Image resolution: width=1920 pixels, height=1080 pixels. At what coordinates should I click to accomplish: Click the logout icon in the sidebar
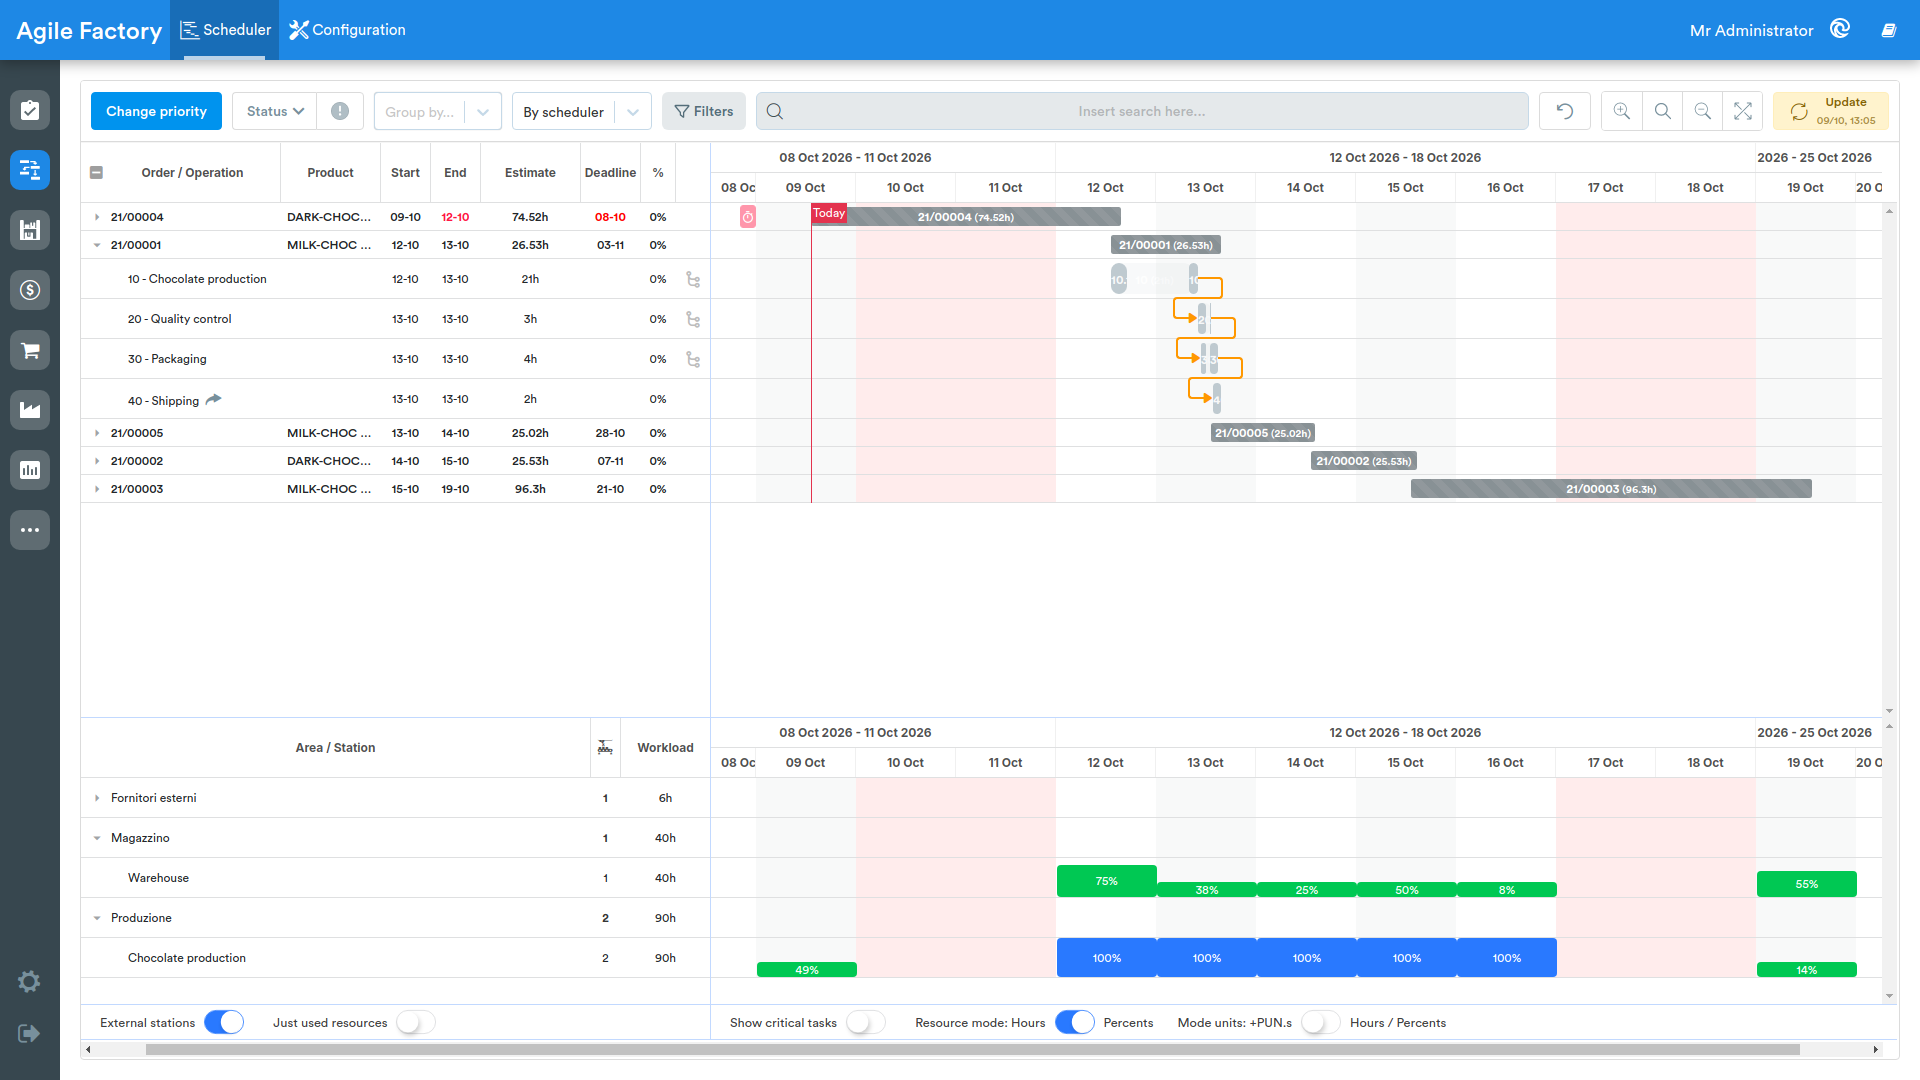pyautogui.click(x=29, y=1033)
